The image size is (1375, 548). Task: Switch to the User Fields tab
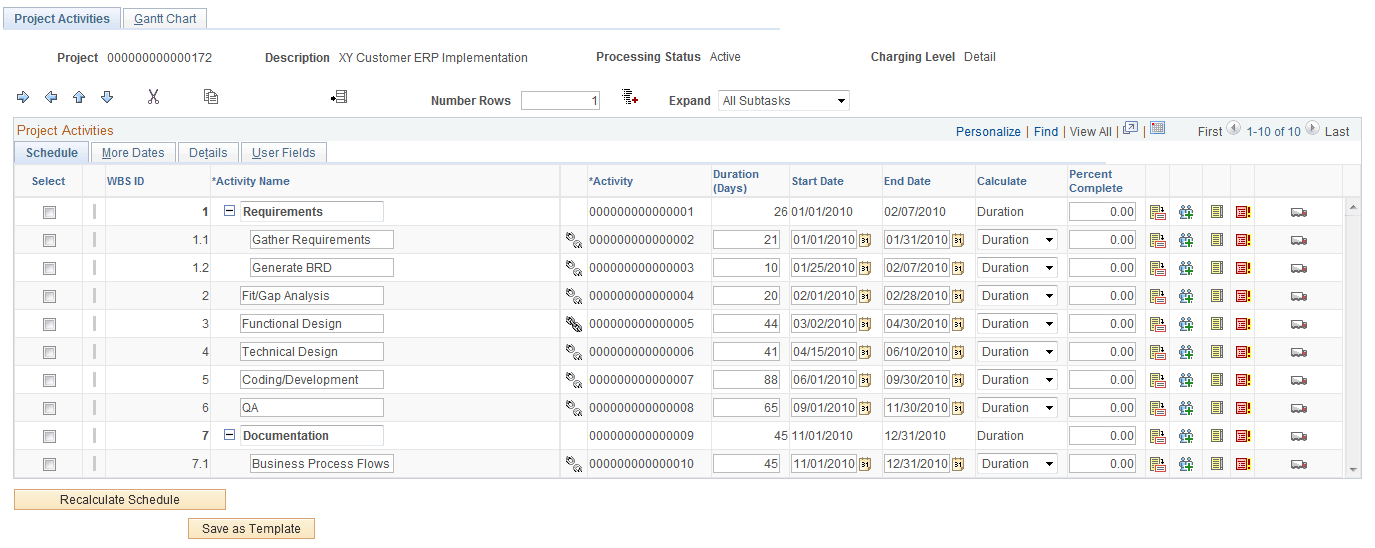tap(283, 153)
